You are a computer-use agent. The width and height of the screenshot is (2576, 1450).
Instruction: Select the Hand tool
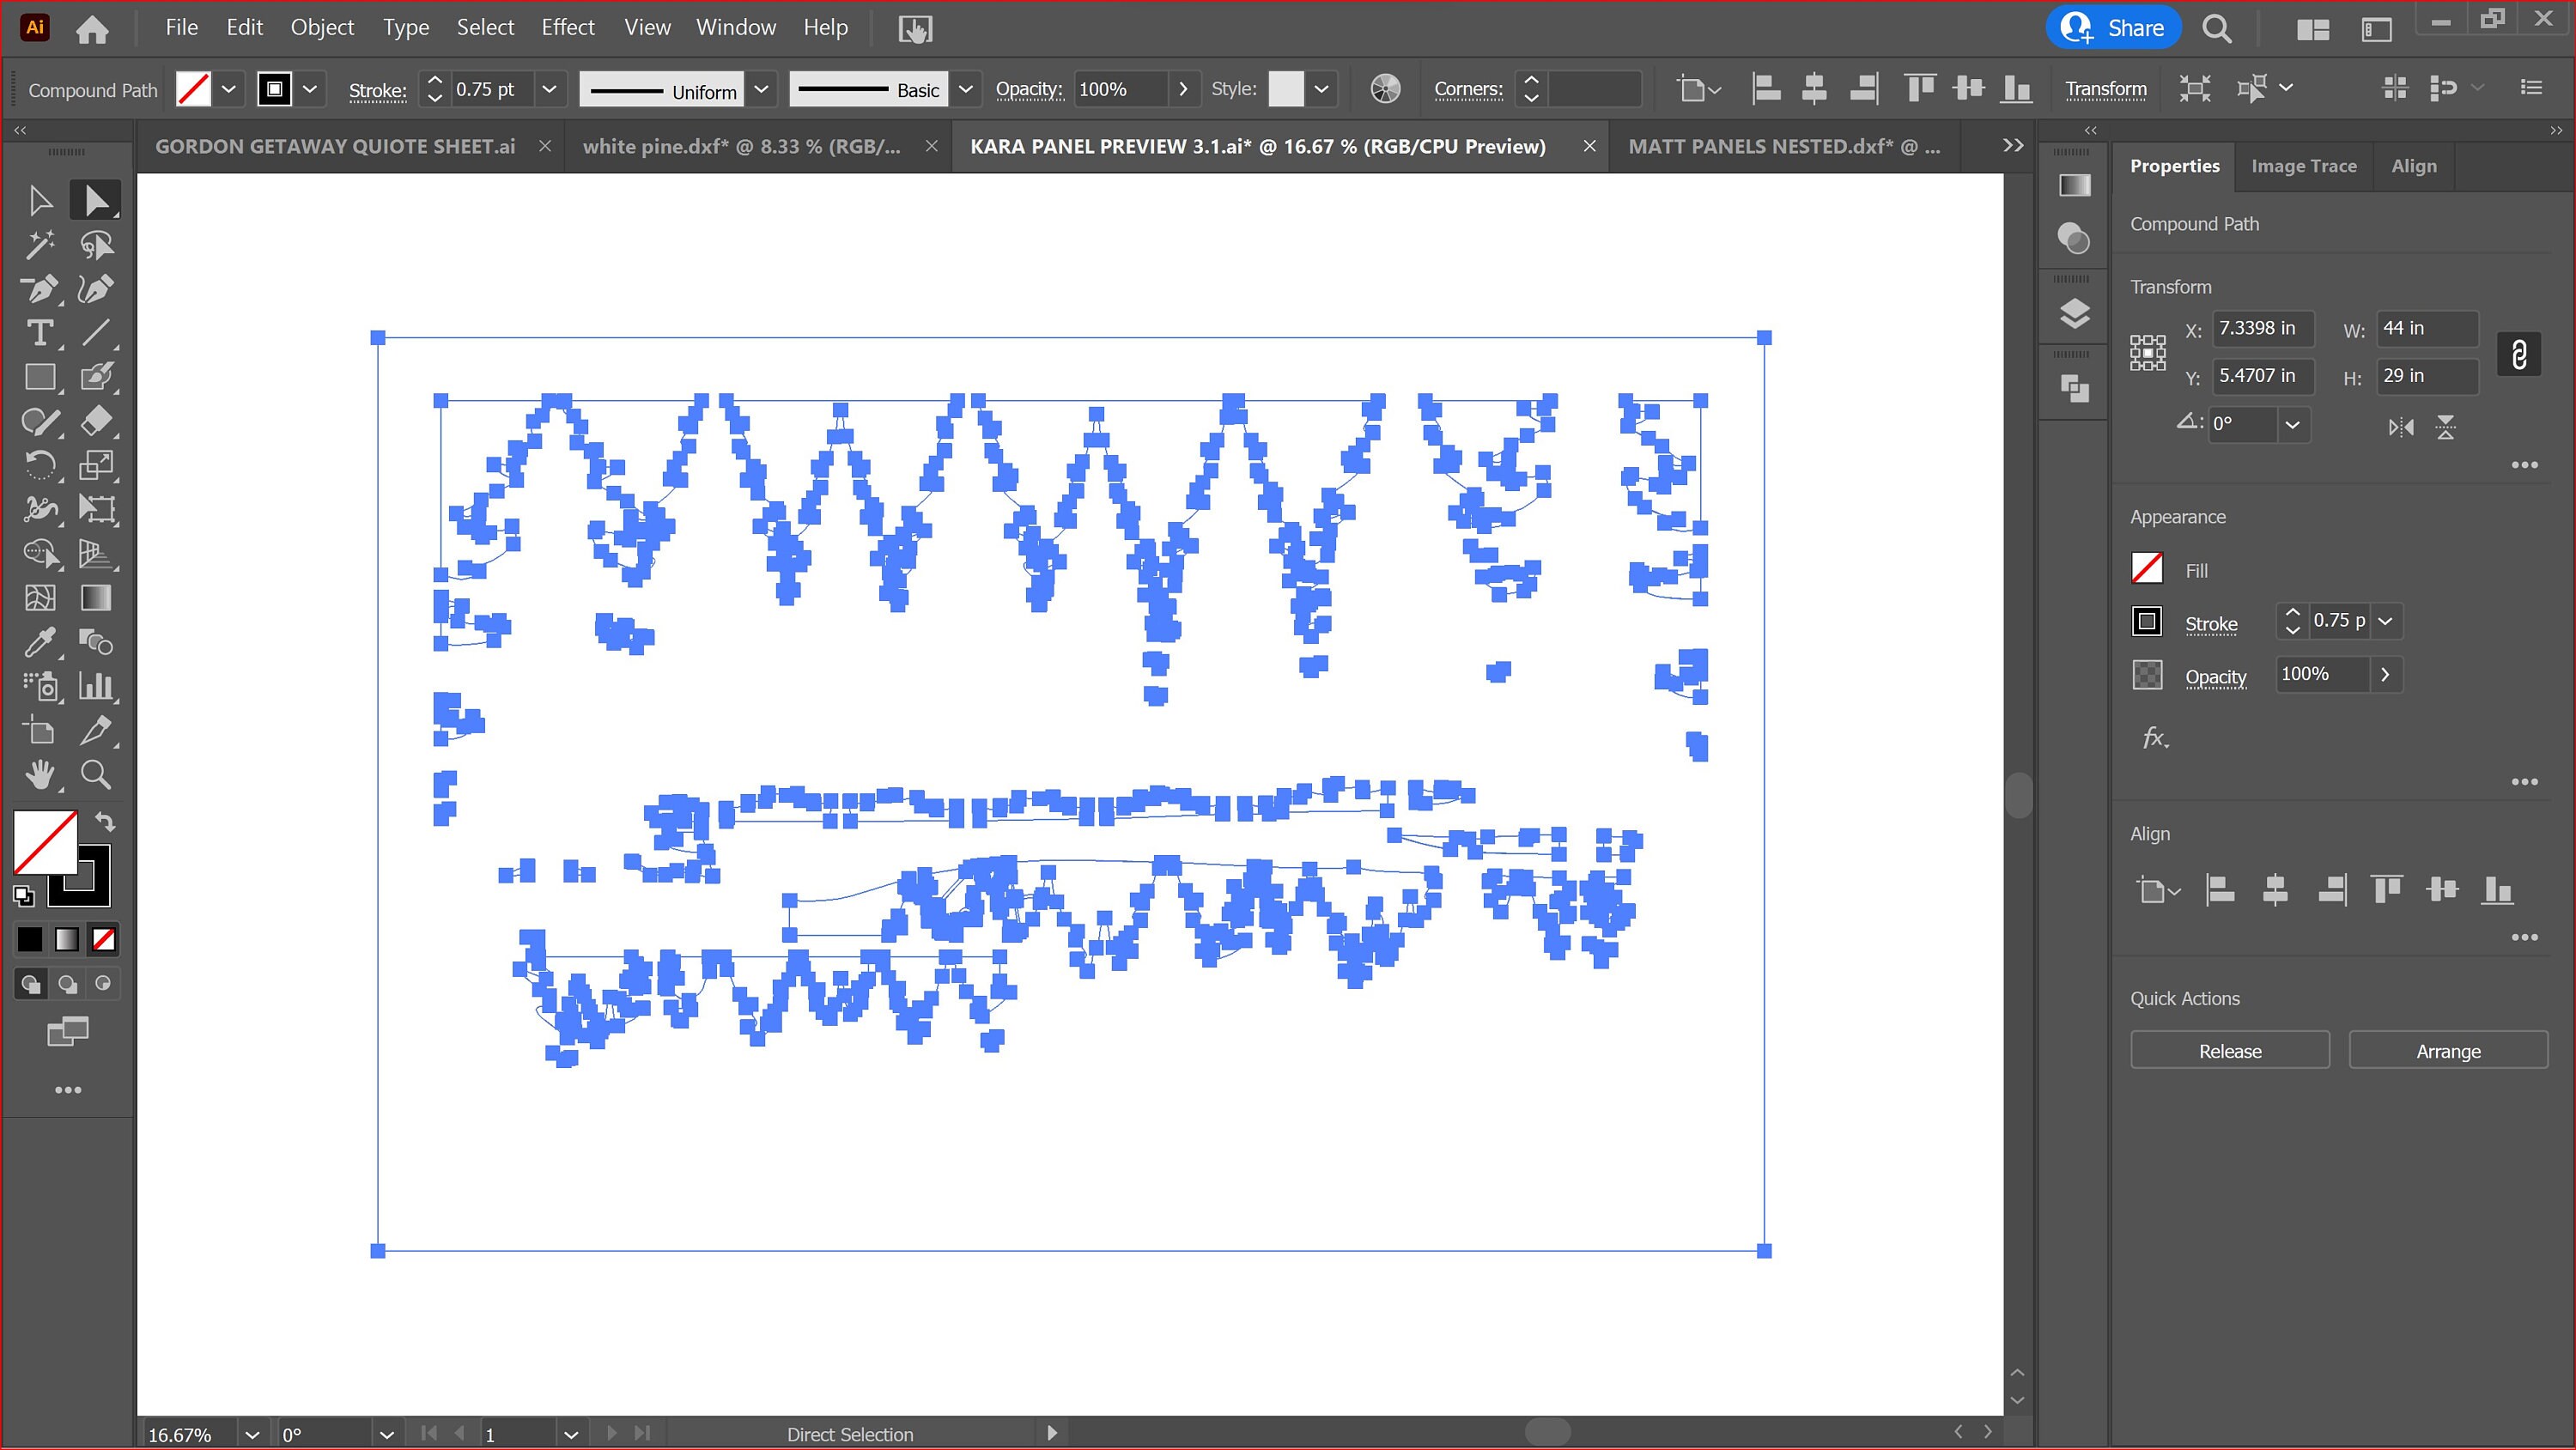(x=40, y=774)
